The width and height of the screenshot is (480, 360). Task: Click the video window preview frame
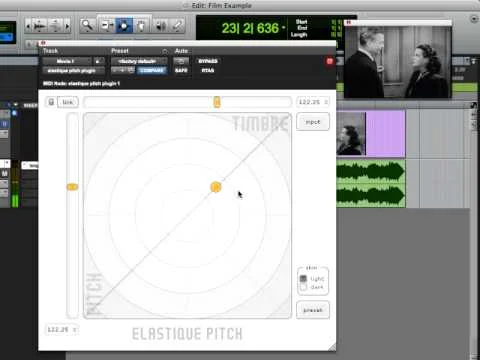[398, 62]
